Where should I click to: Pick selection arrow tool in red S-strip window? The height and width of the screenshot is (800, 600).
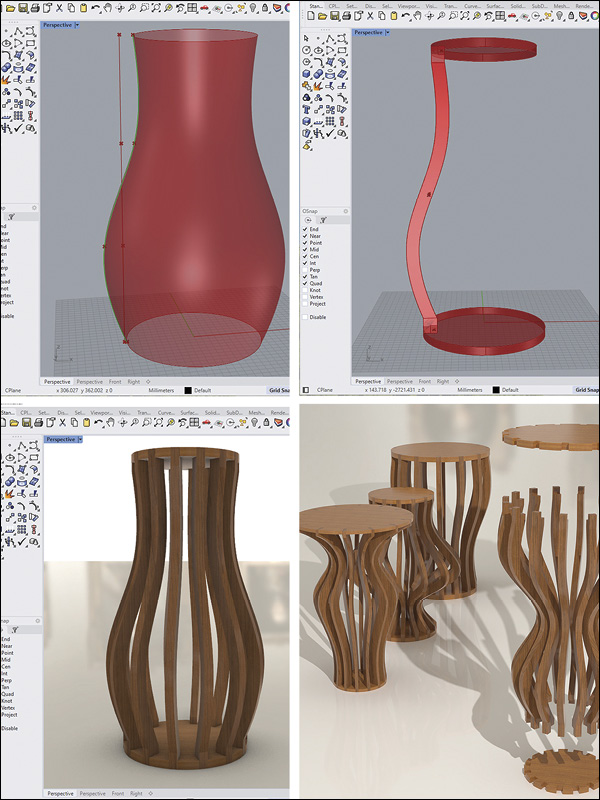(x=306, y=38)
